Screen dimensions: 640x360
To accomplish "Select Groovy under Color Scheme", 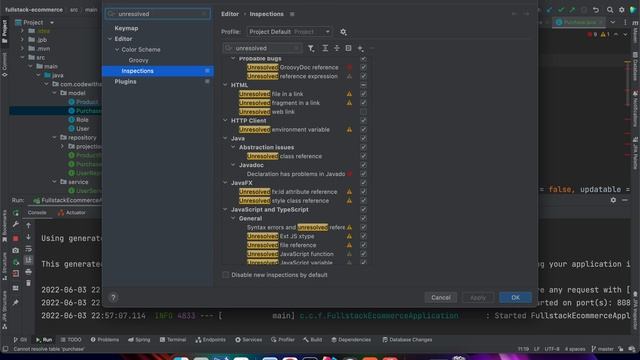I will [x=138, y=60].
